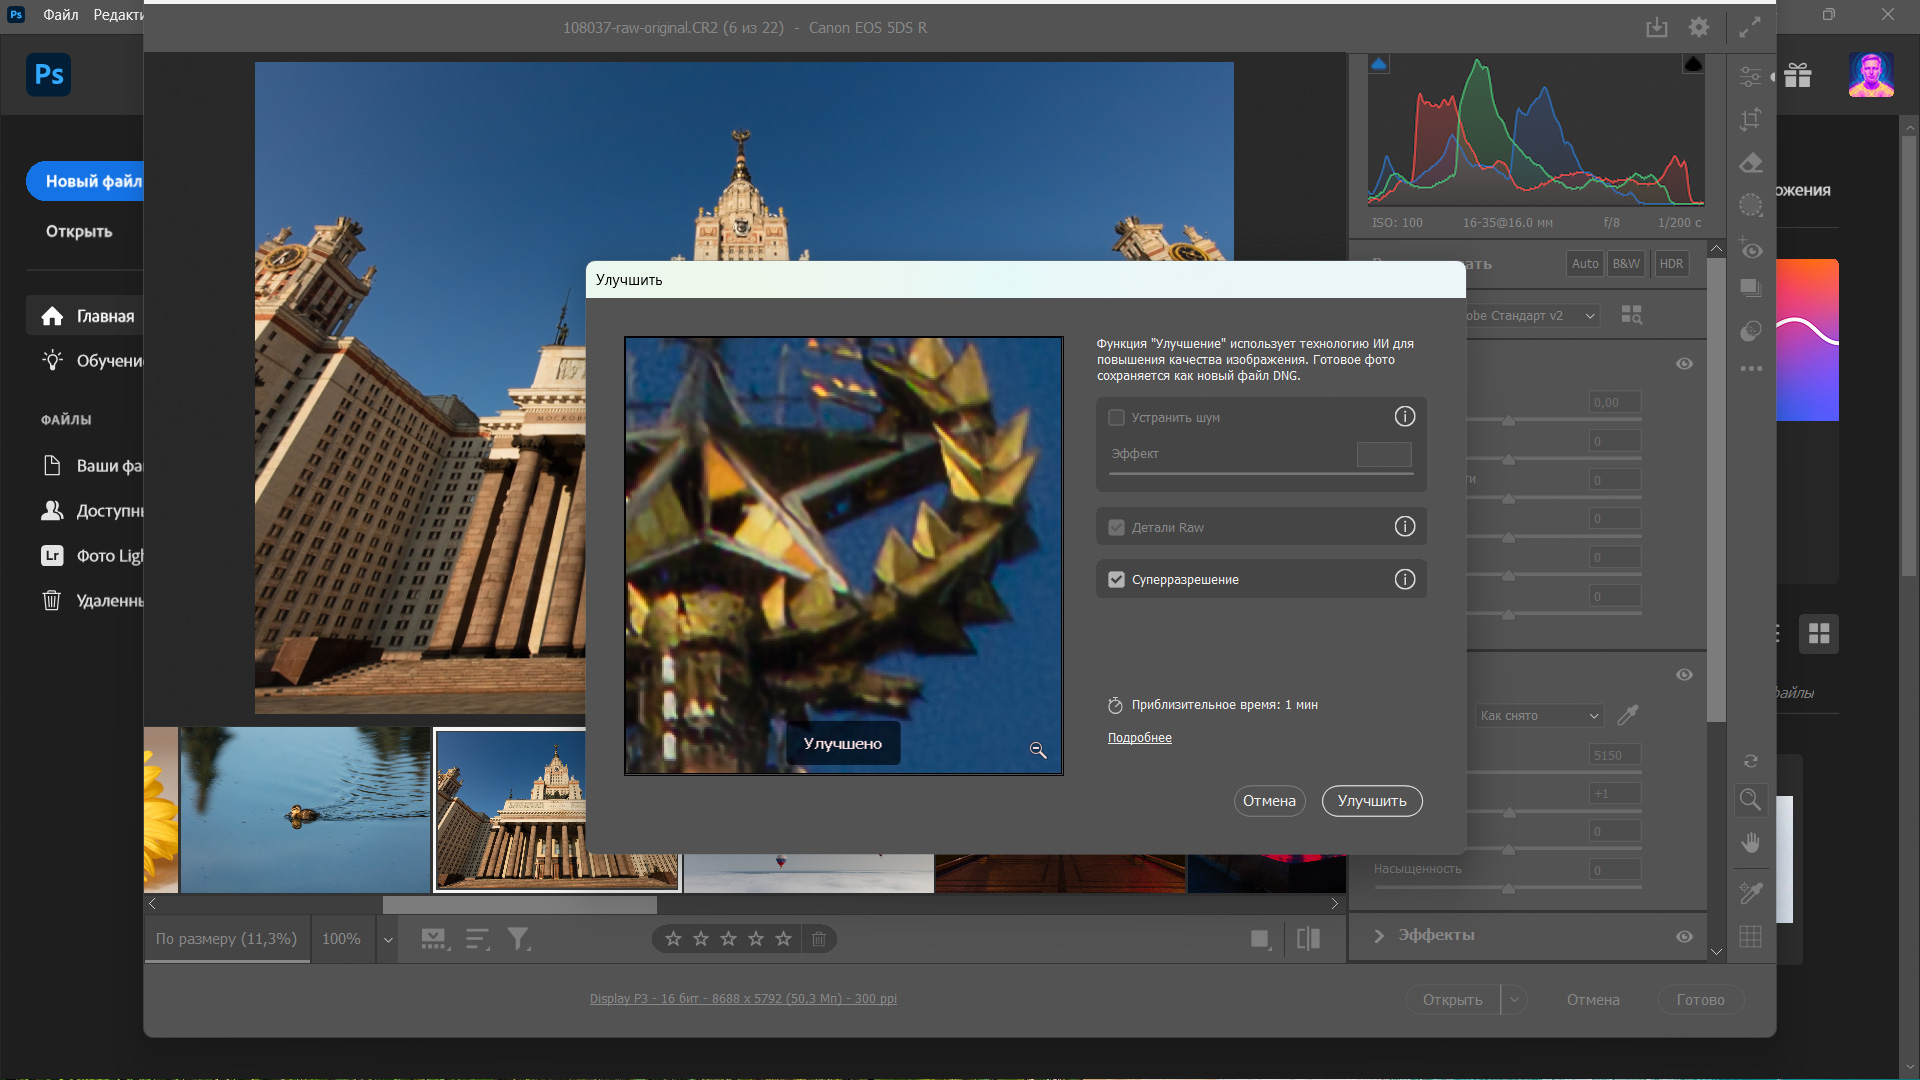Toggle the shadow clipping warning triangle
Image resolution: width=1920 pixels, height=1080 pixels.
coord(1379,65)
